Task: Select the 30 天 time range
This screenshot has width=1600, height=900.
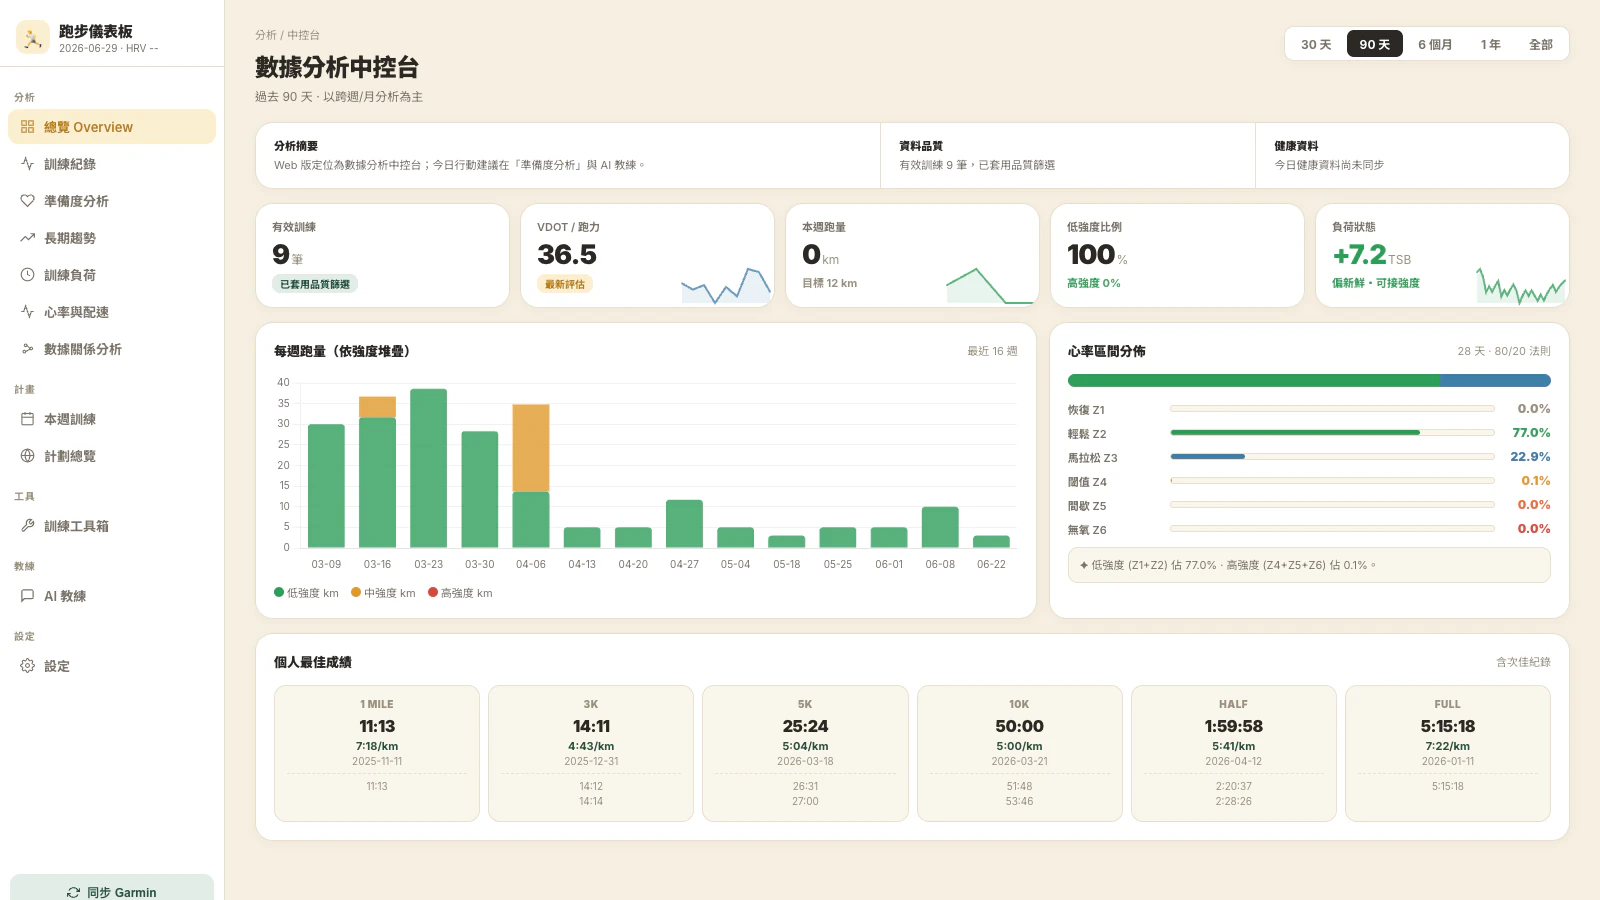Action: (x=1316, y=44)
